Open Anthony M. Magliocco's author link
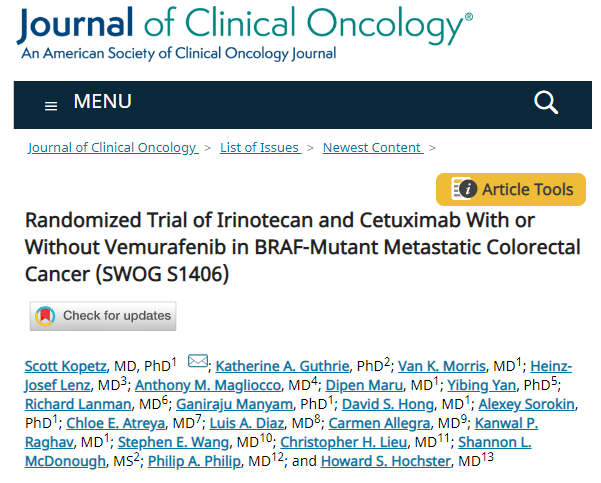The width and height of the screenshot is (601, 483). [x=208, y=385]
